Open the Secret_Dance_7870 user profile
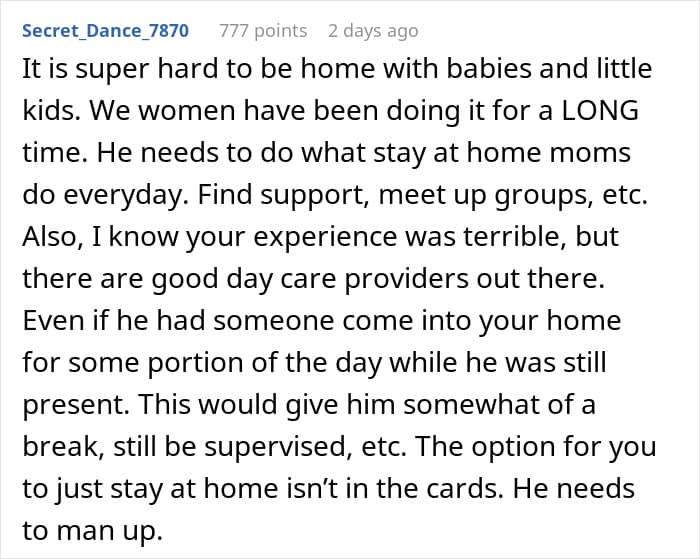 [105, 31]
